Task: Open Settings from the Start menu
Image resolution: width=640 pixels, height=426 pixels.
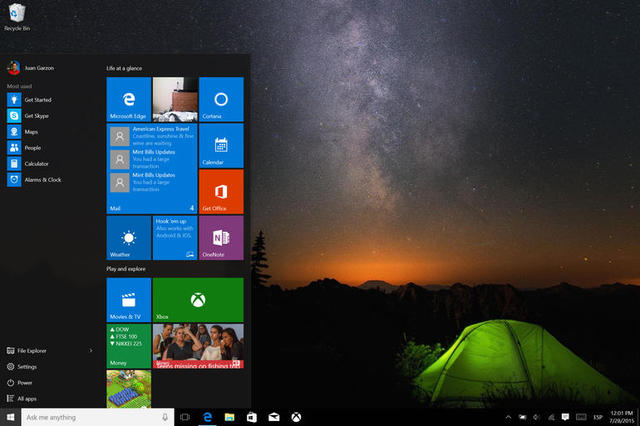Action: point(22,366)
